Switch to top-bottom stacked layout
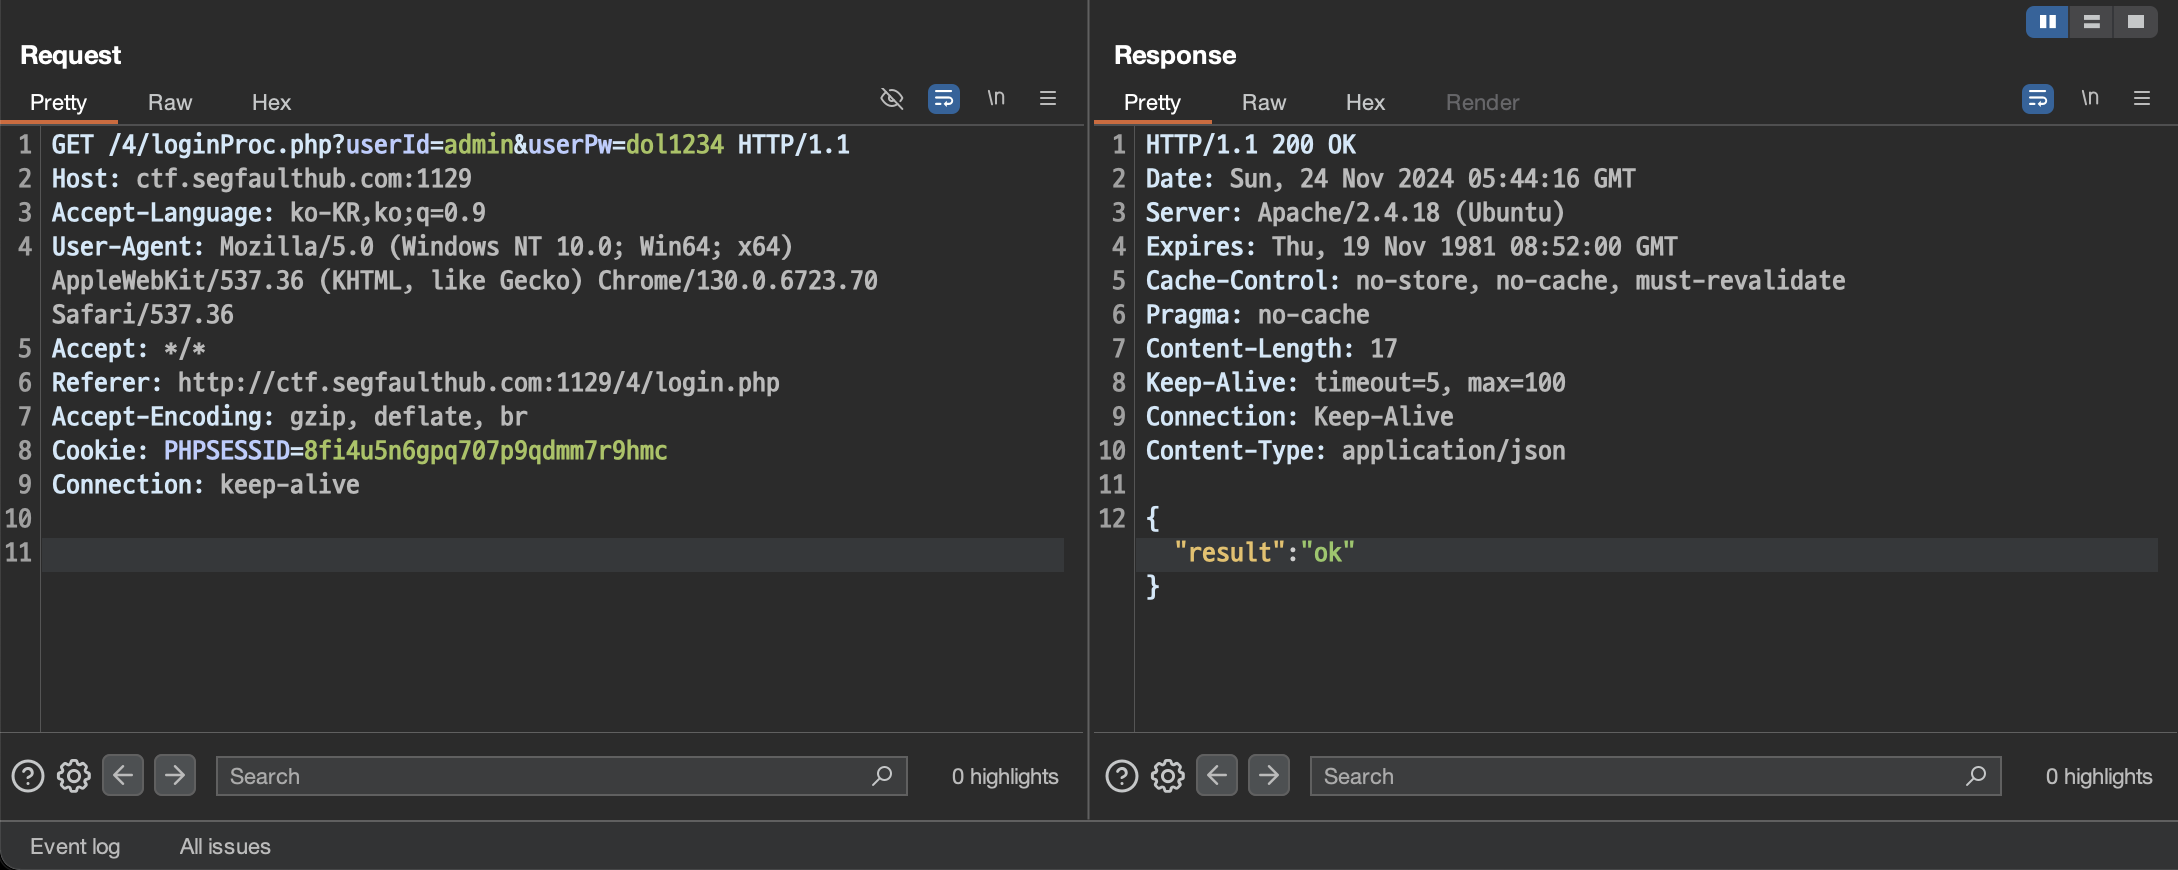The height and width of the screenshot is (870, 2178). click(x=2091, y=21)
